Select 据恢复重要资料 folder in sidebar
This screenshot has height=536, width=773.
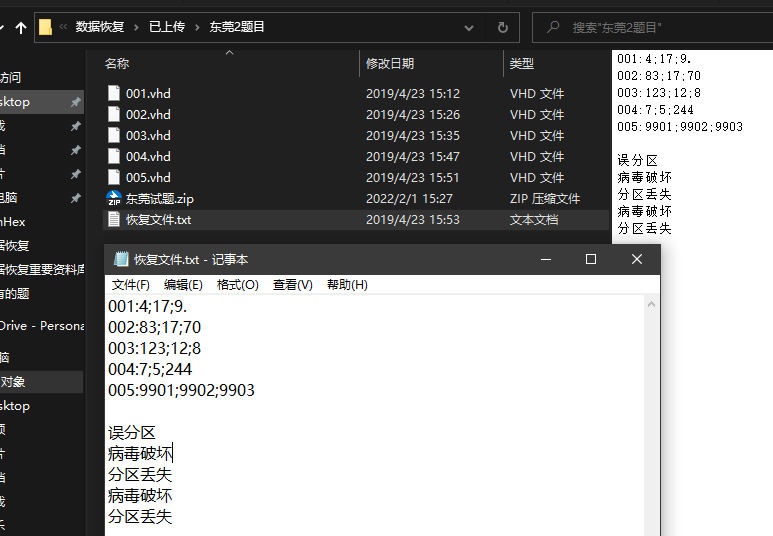(x=42, y=269)
